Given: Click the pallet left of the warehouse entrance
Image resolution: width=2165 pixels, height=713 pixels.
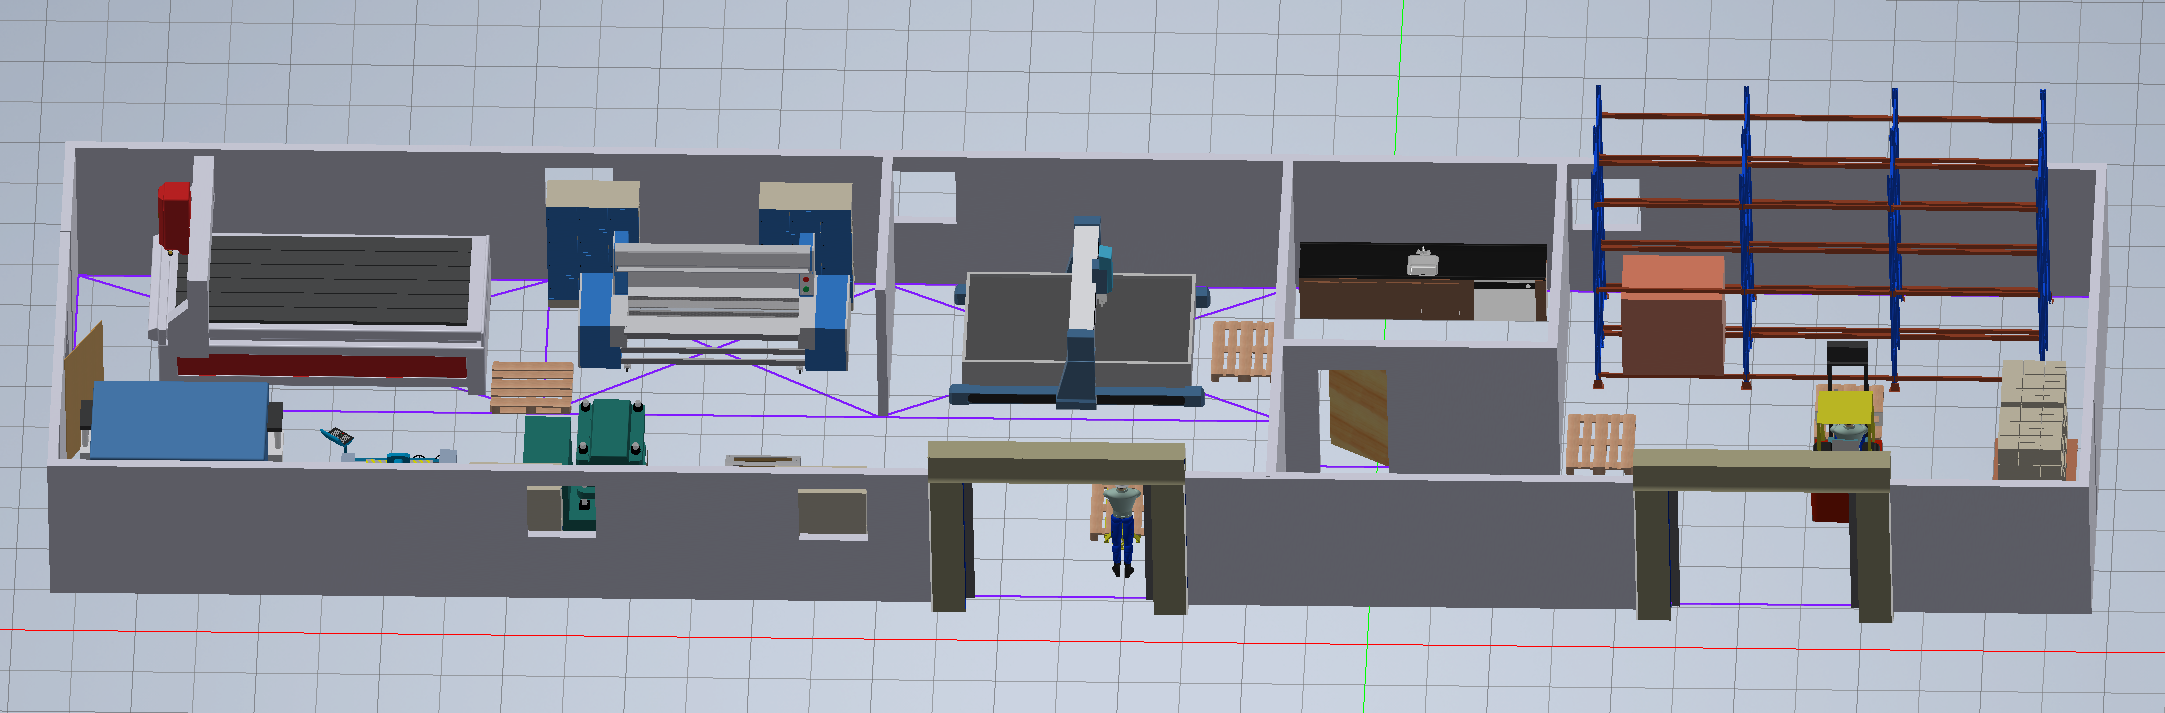Looking at the screenshot, I should (x=1600, y=442).
